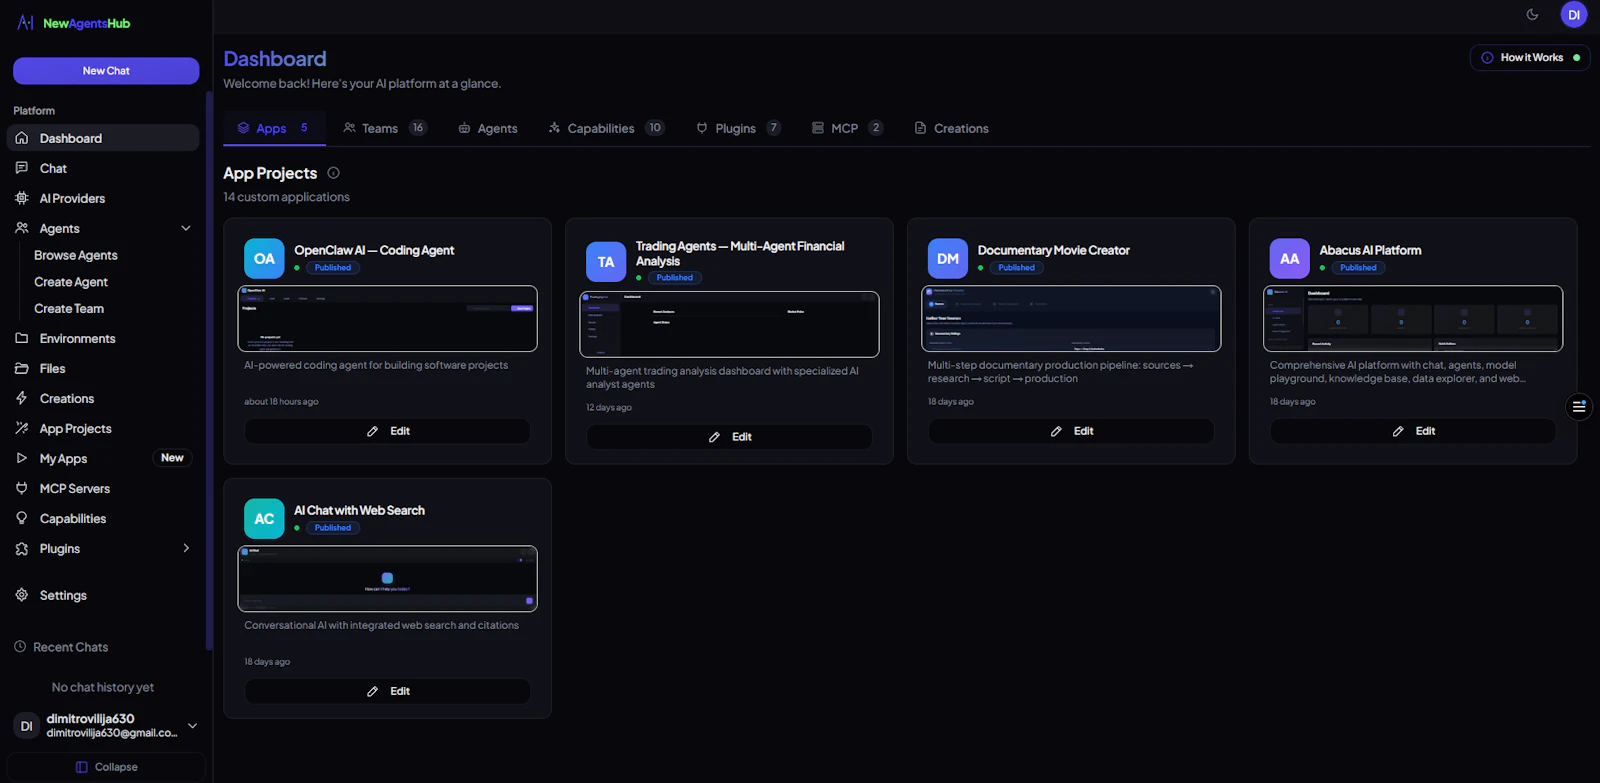Click the AA app avatar icon
The width and height of the screenshot is (1600, 783).
pyautogui.click(x=1290, y=259)
